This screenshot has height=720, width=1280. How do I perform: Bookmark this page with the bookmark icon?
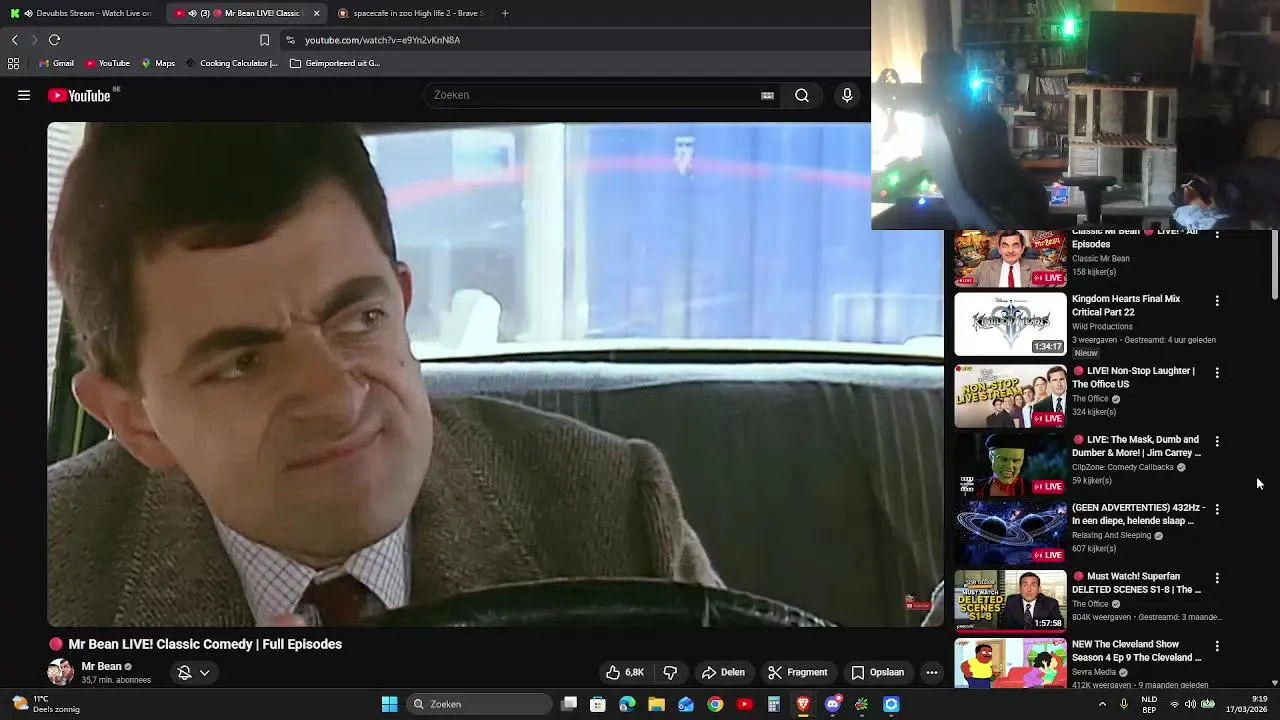click(x=264, y=40)
